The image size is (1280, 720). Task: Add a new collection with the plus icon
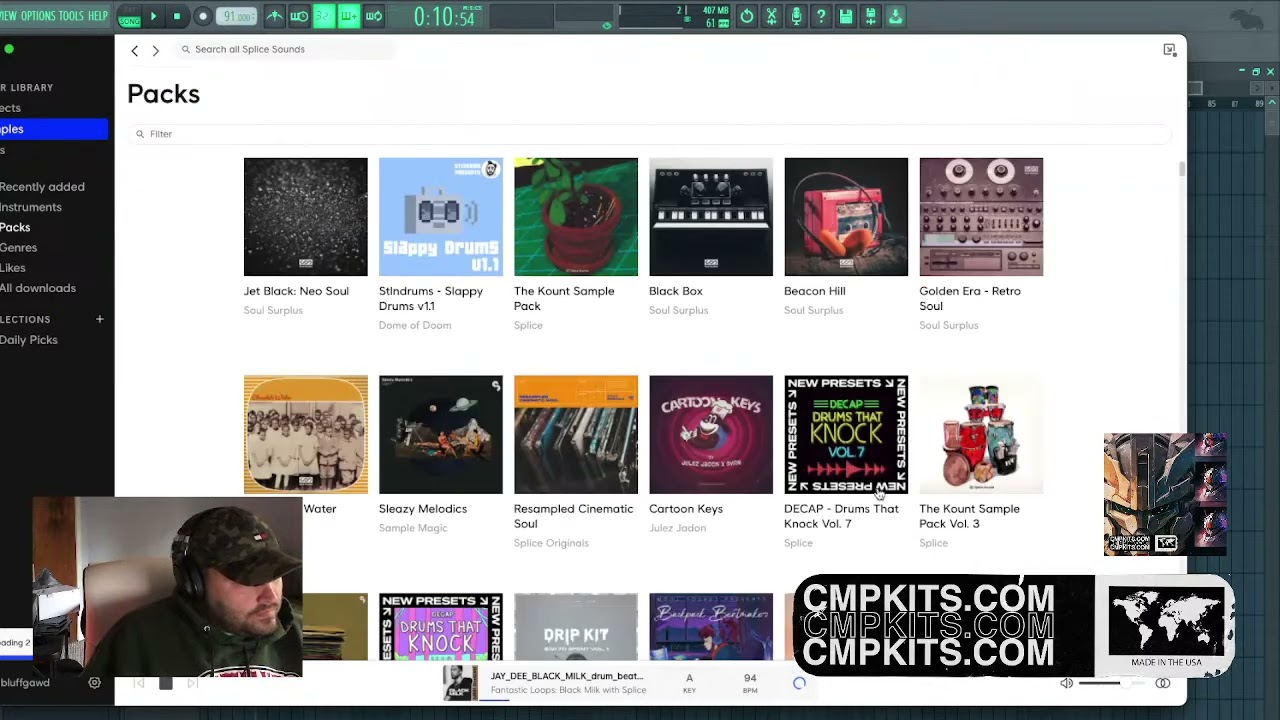[x=99, y=319]
